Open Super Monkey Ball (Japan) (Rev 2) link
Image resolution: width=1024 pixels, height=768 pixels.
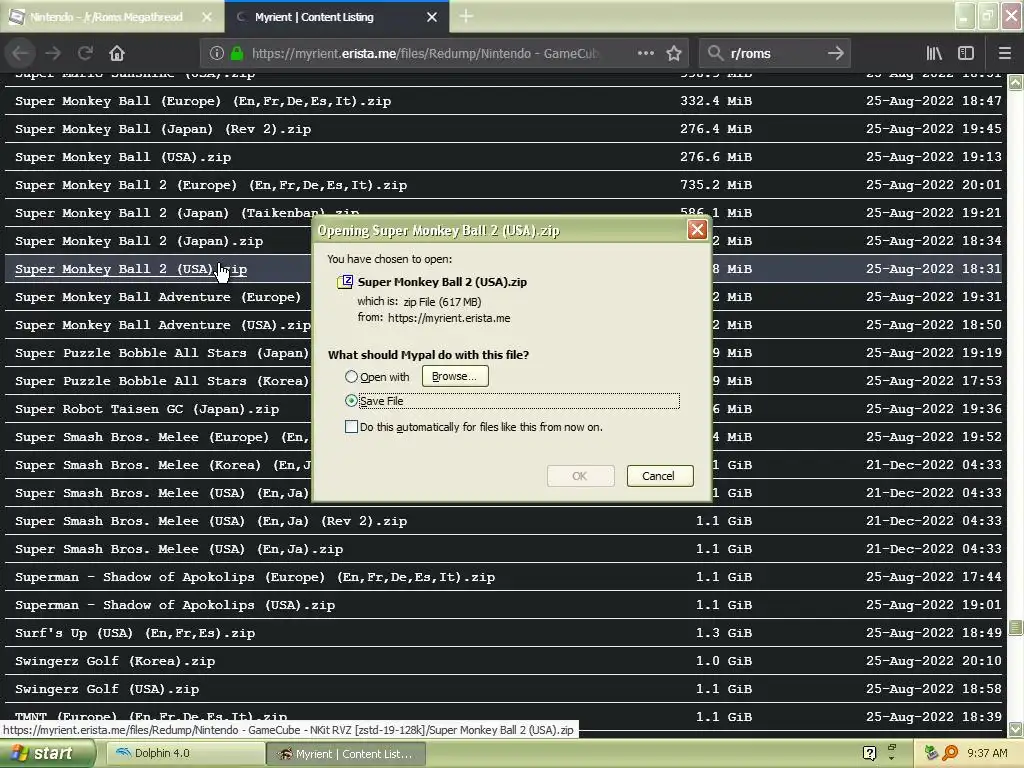click(x=163, y=129)
